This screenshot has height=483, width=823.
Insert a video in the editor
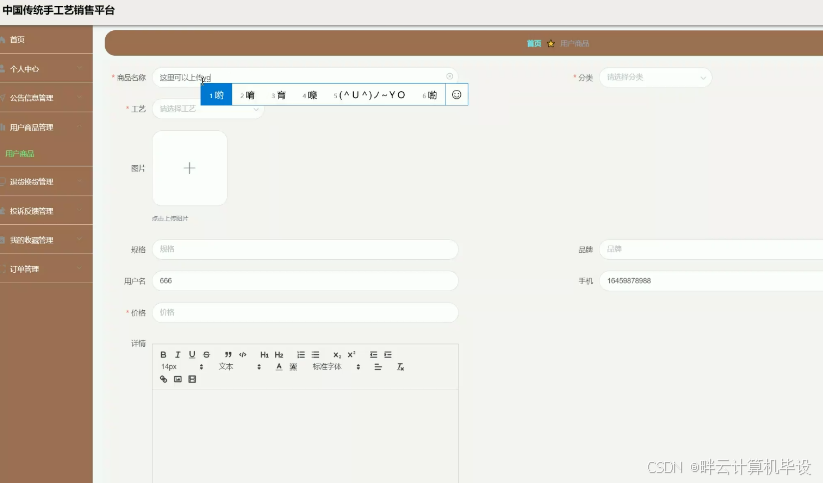tap(192, 379)
